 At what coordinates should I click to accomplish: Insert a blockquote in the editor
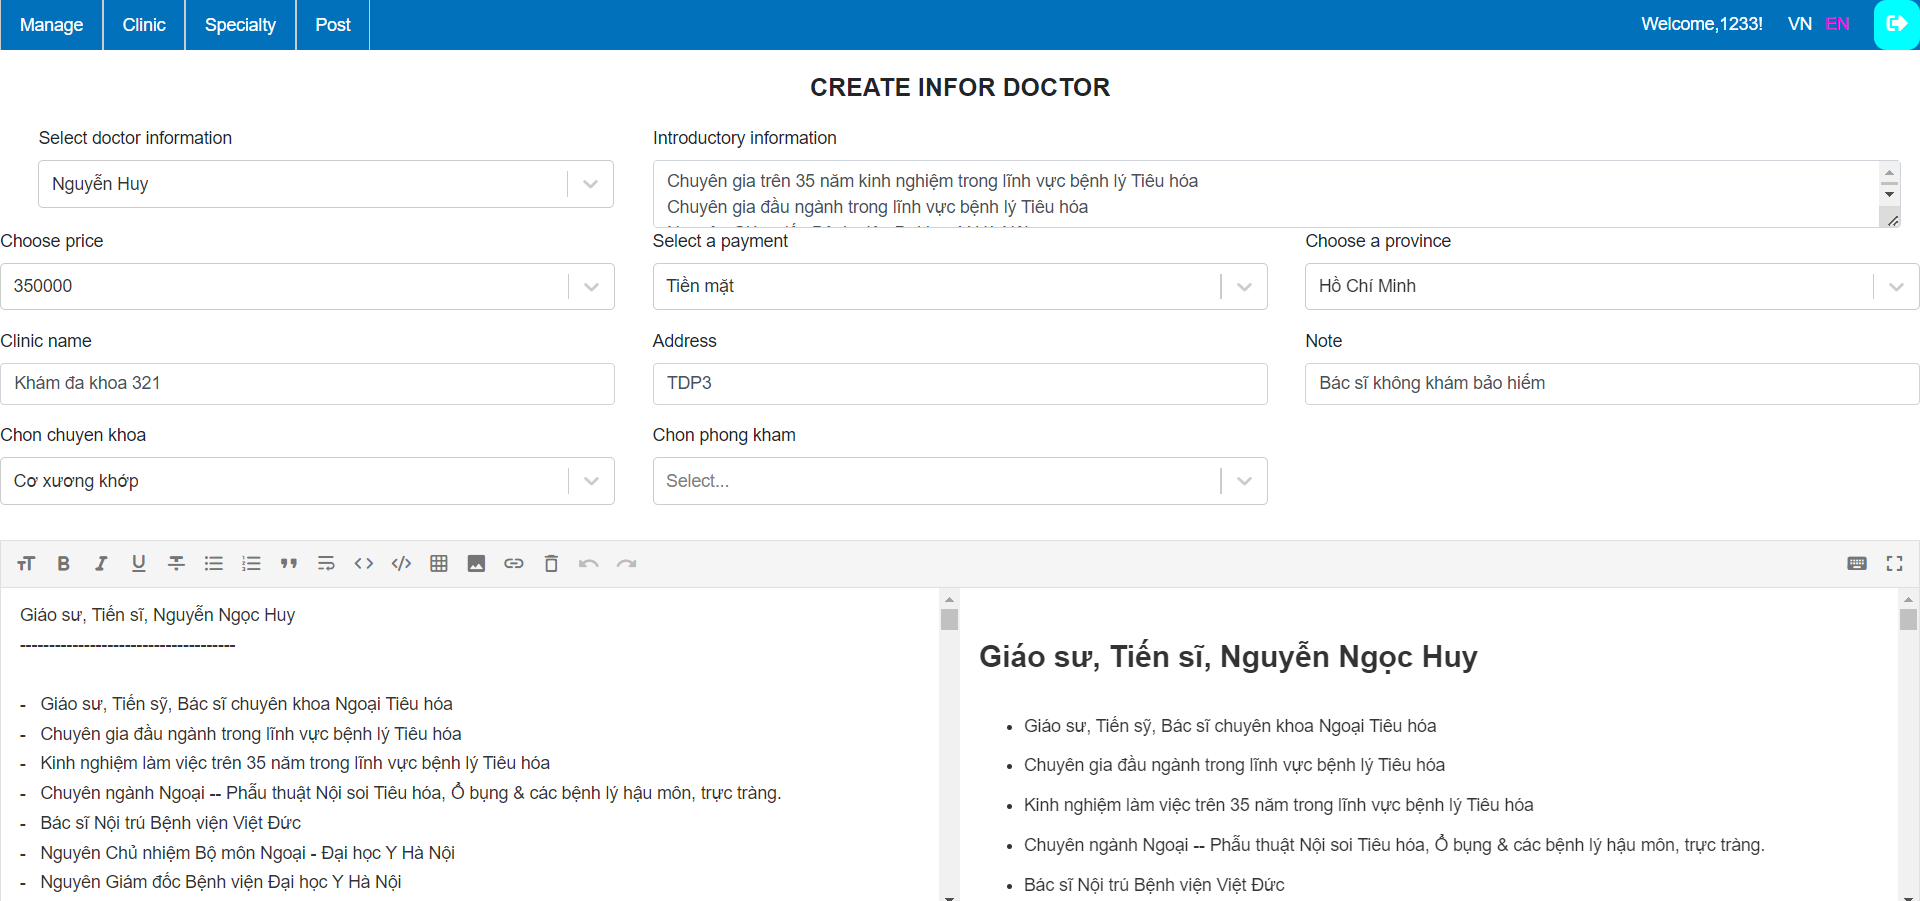pyautogui.click(x=289, y=563)
